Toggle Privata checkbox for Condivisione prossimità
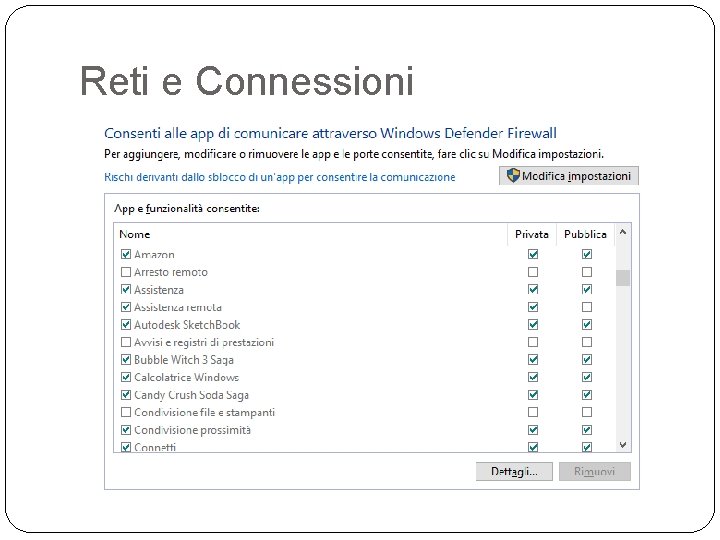 533,430
